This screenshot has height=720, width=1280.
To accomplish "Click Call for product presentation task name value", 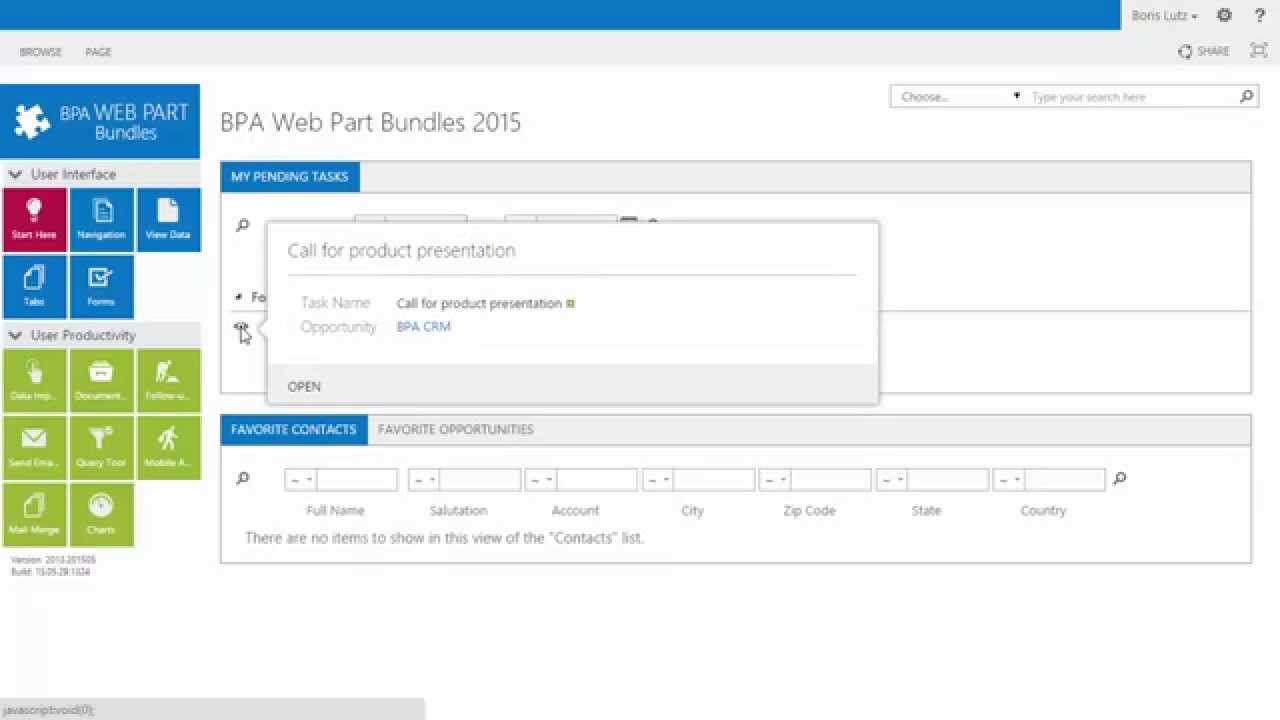I will (x=479, y=303).
